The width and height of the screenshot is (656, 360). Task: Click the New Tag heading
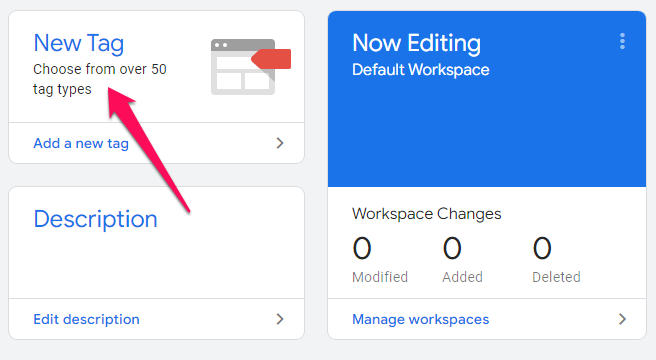click(79, 43)
